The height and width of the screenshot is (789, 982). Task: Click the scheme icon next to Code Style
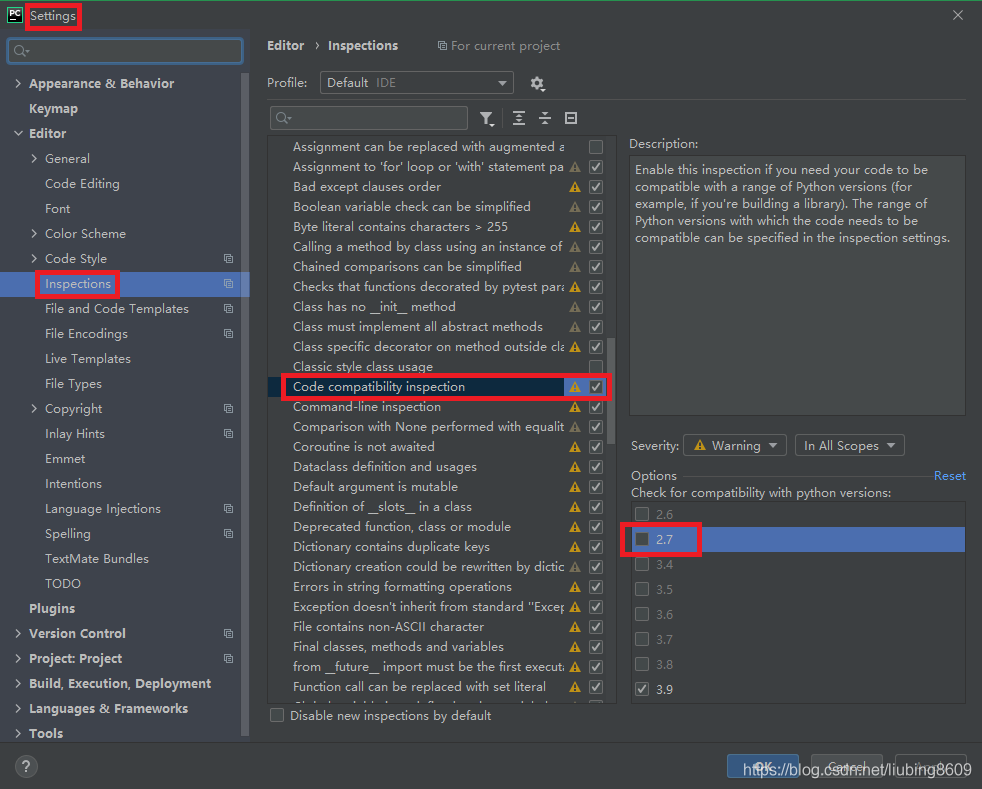pos(229,258)
